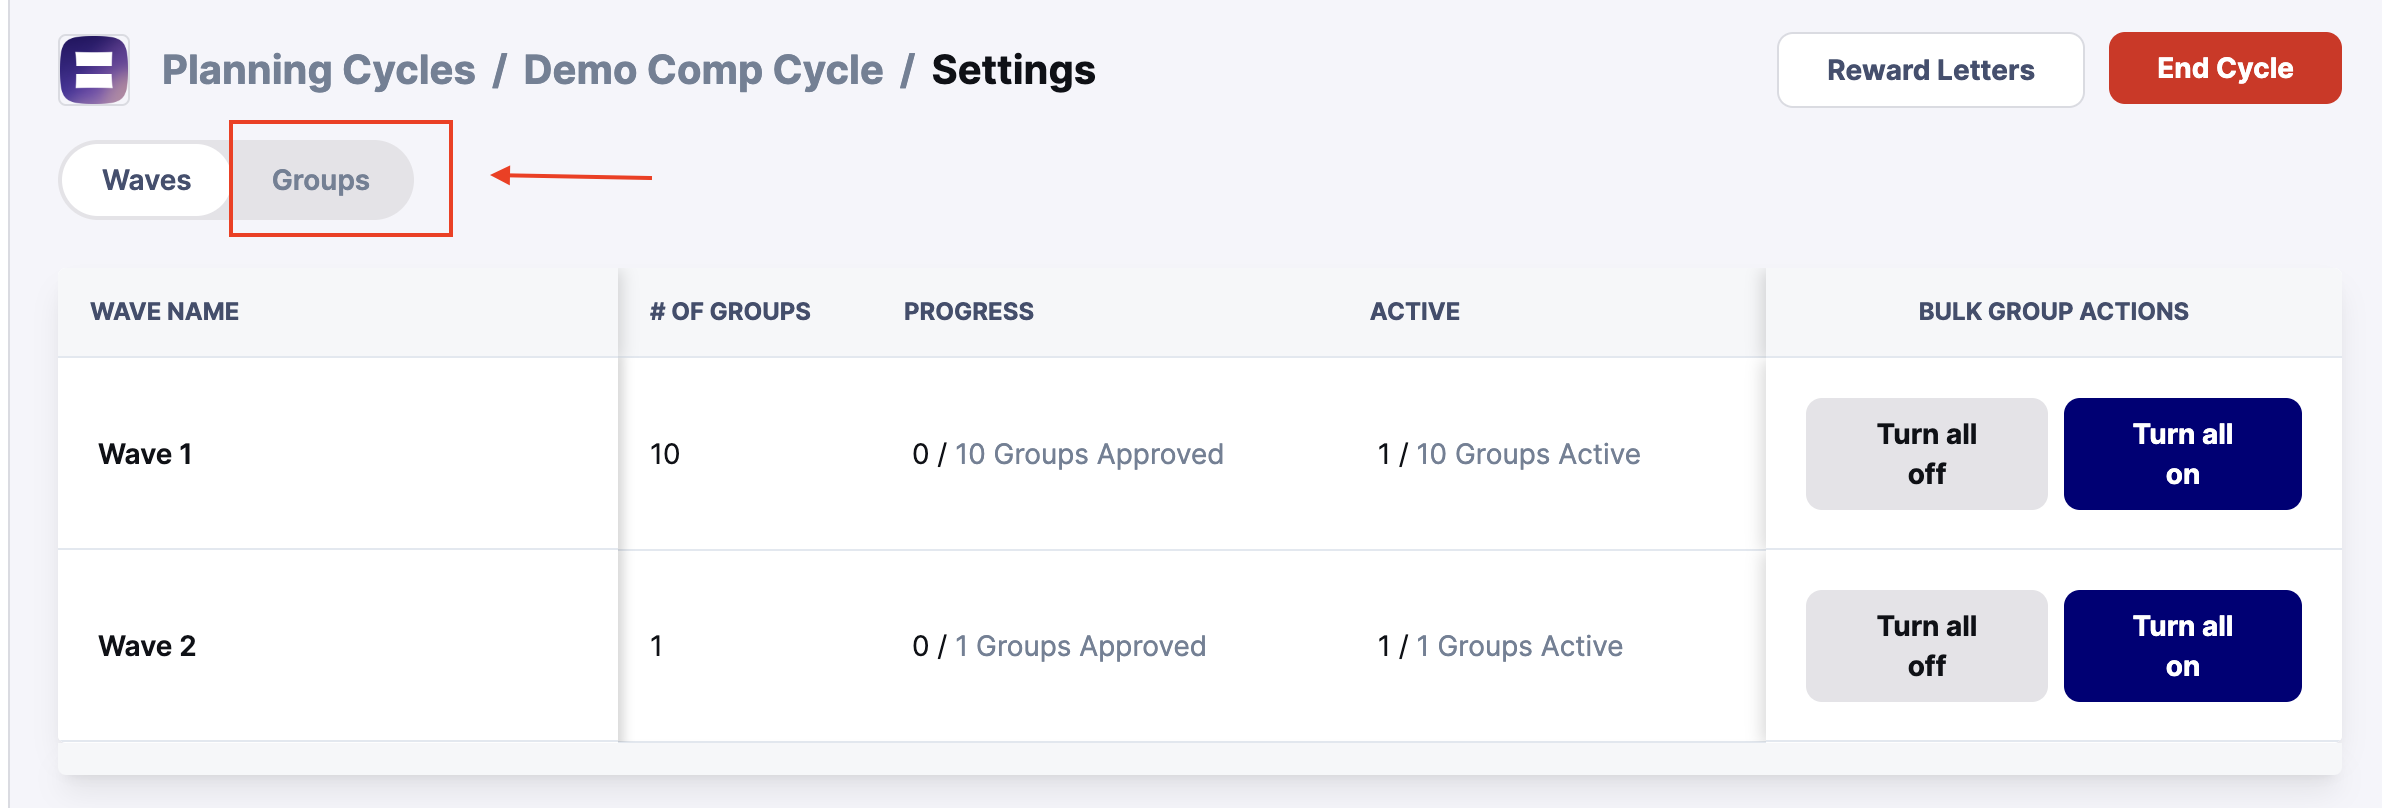
Task: Click the Wave Name column header
Action: (164, 311)
